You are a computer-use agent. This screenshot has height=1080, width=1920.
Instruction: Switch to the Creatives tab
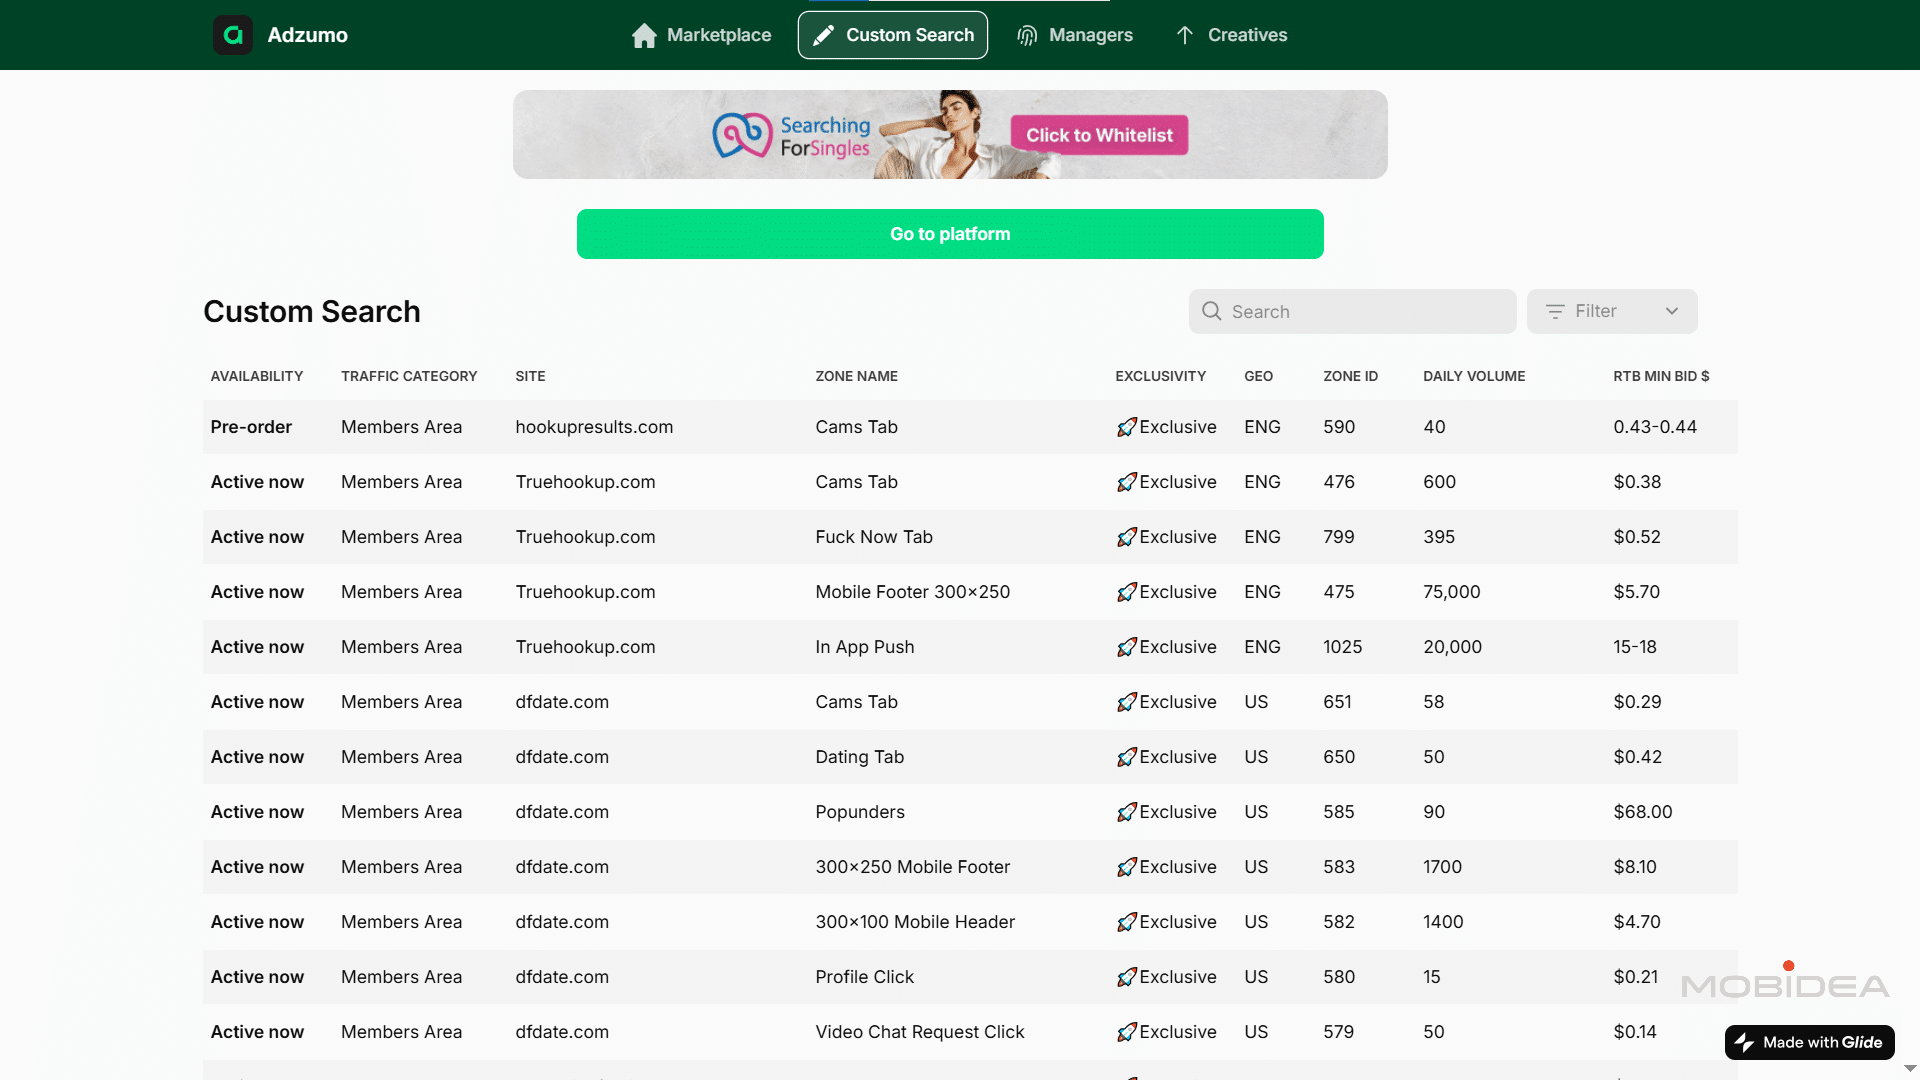[1247, 35]
